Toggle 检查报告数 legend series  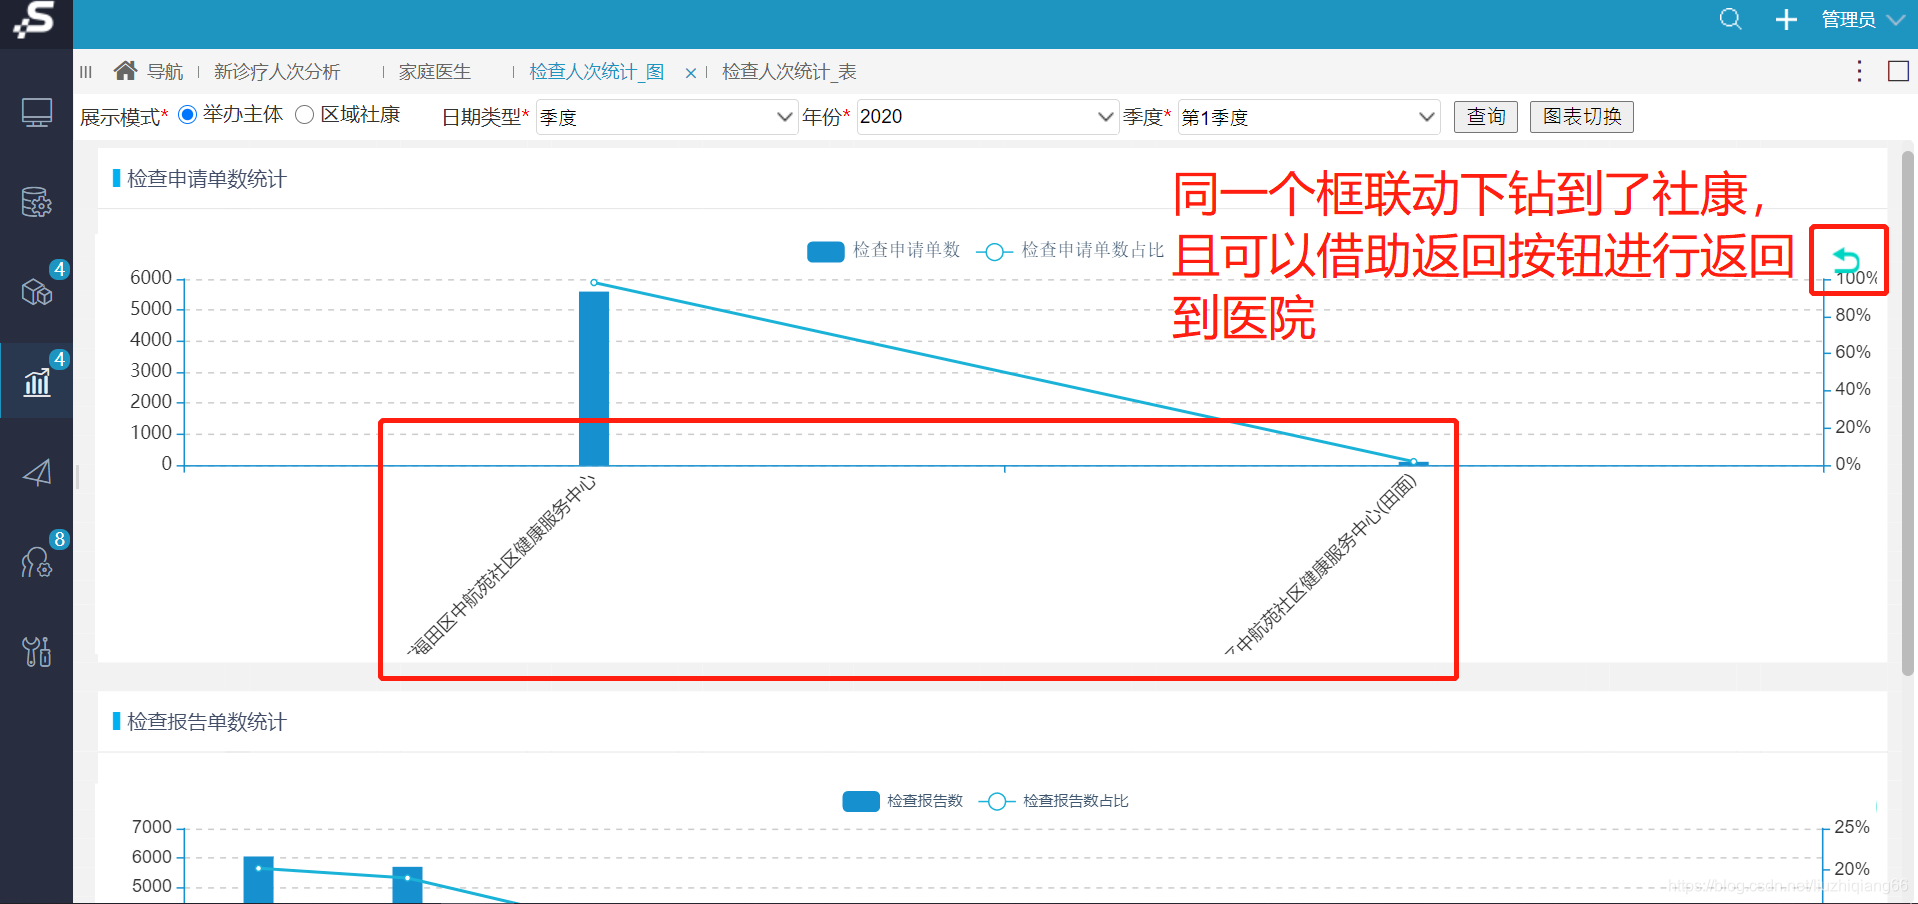tap(903, 801)
